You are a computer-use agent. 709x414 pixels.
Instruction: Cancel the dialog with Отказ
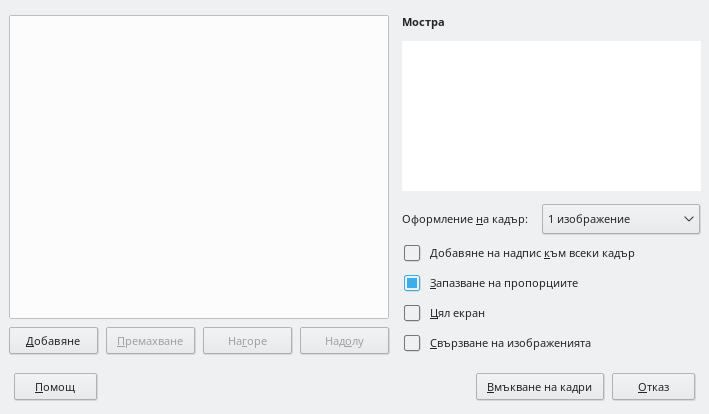coord(653,387)
